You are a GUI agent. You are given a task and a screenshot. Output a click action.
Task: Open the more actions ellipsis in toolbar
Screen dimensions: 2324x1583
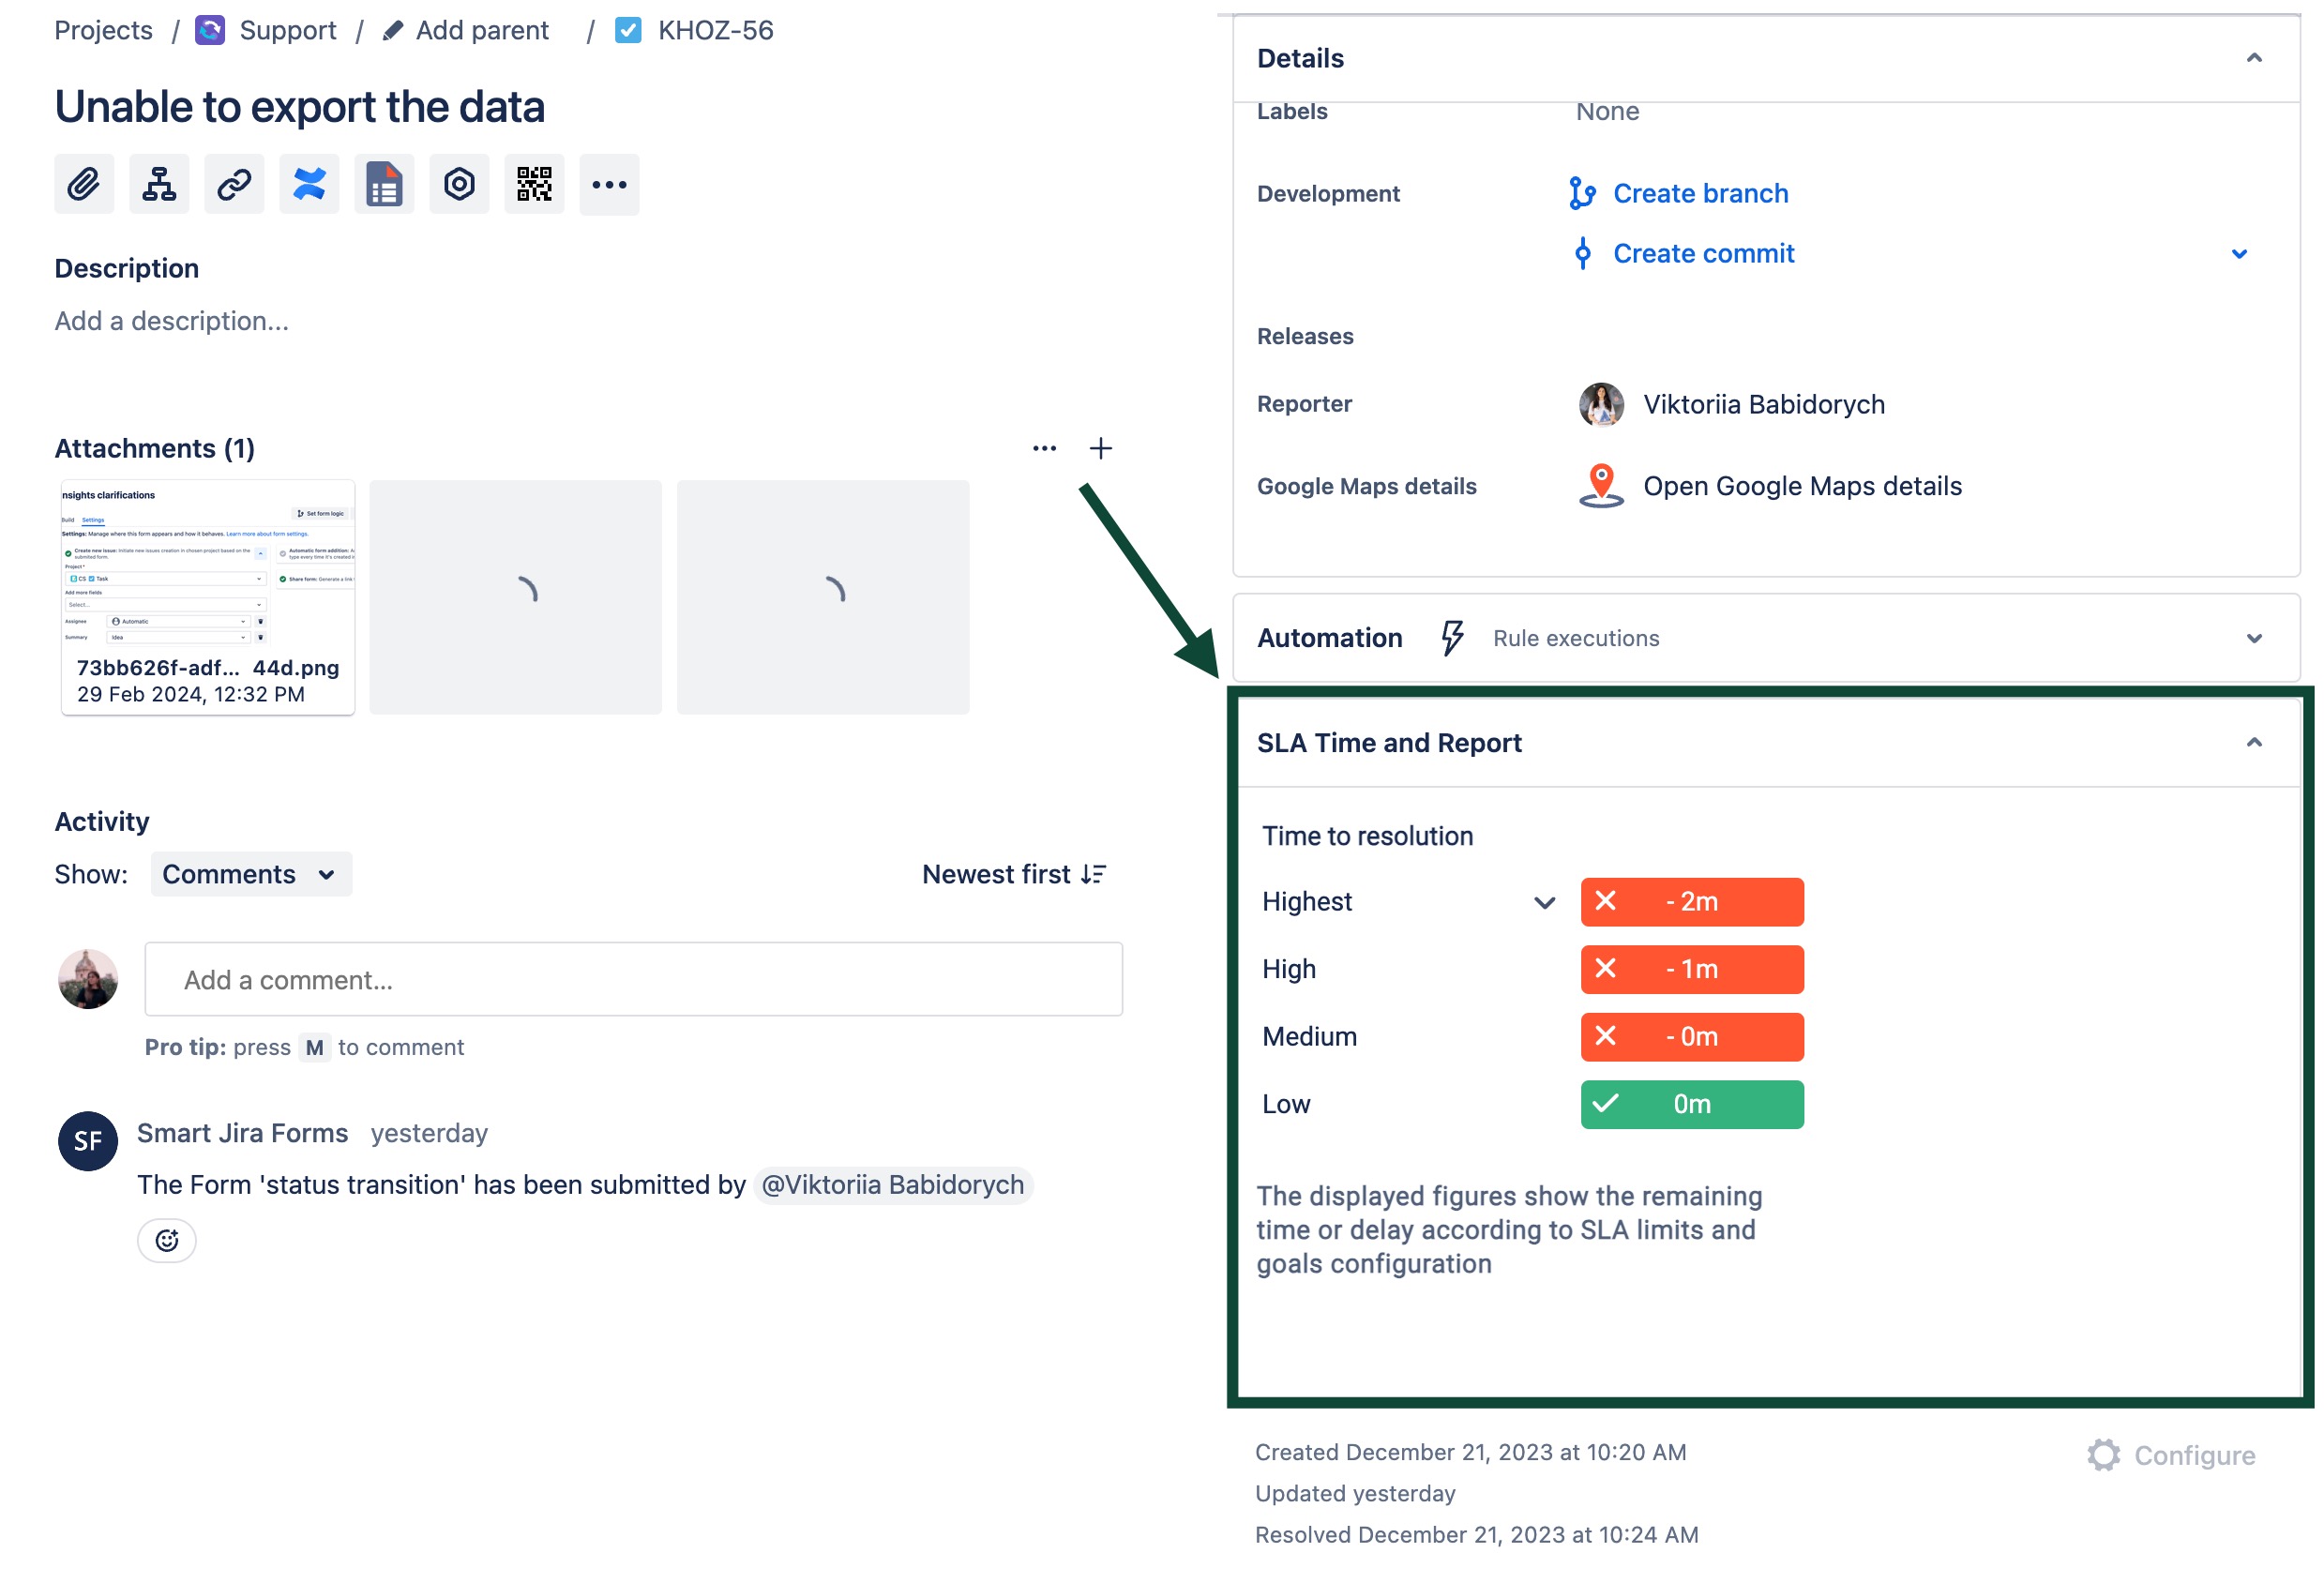(x=609, y=184)
